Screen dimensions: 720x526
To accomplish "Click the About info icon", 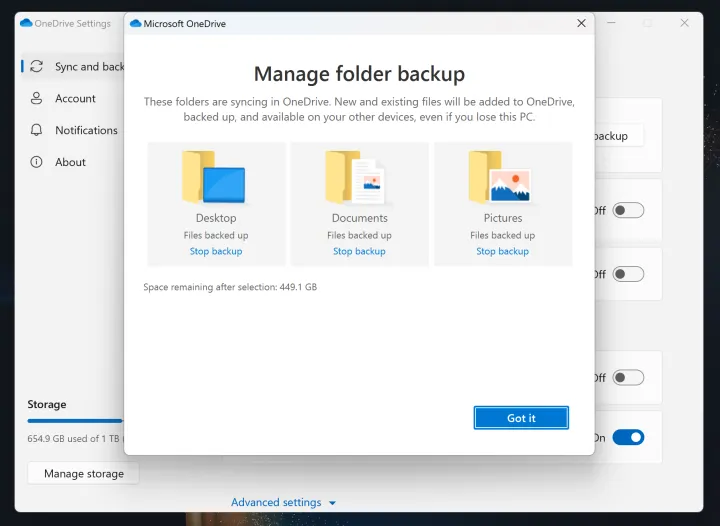I will tap(37, 162).
